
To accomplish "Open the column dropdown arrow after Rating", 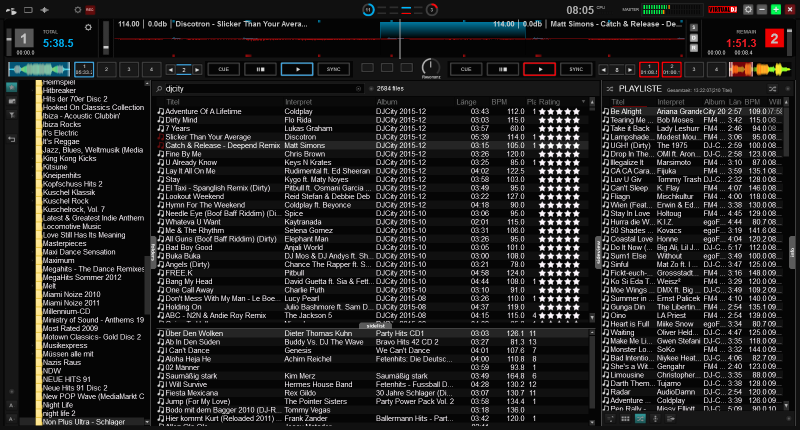I will 583,102.
